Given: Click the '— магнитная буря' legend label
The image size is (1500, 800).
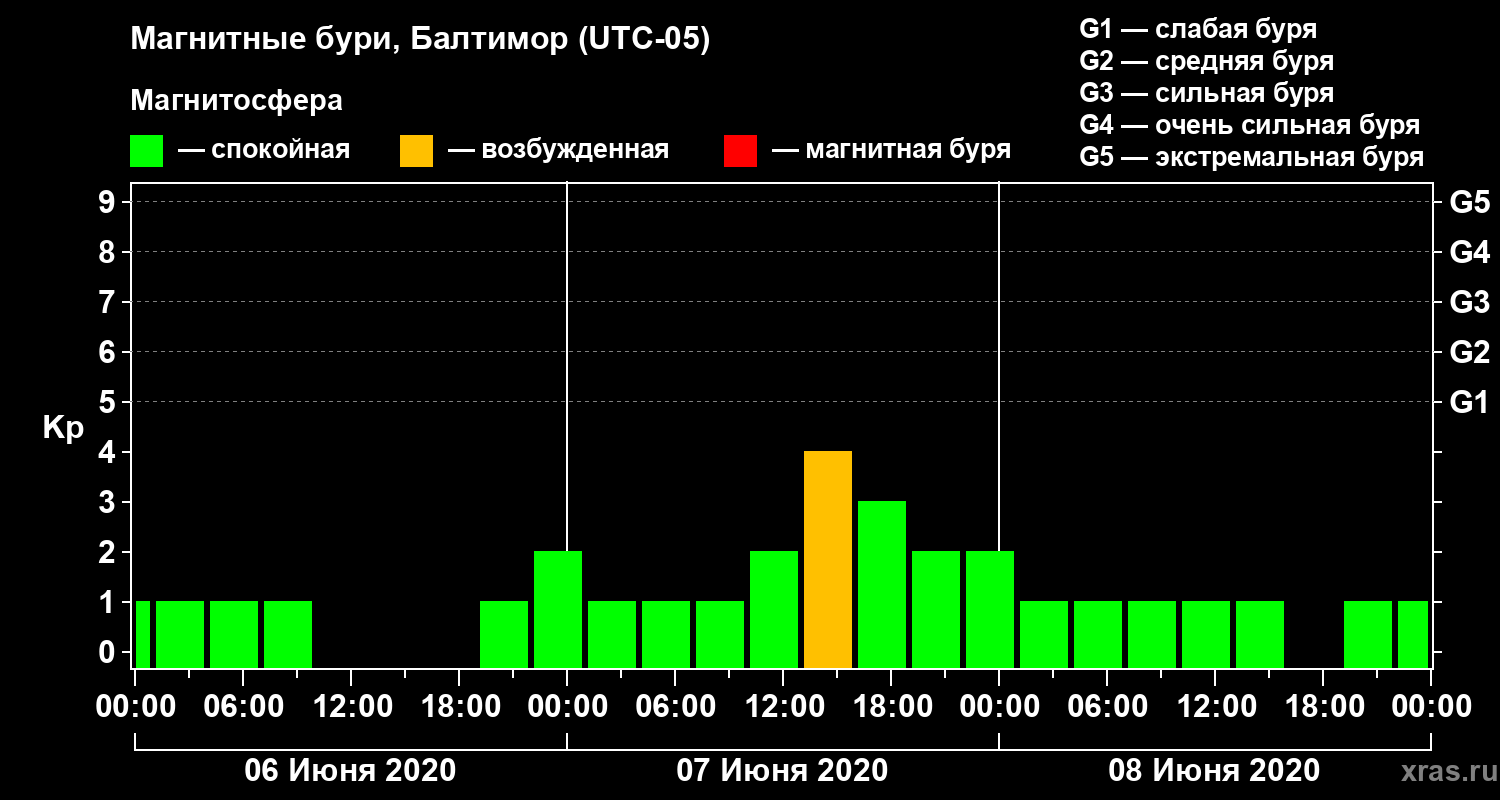Looking at the screenshot, I should point(892,151).
